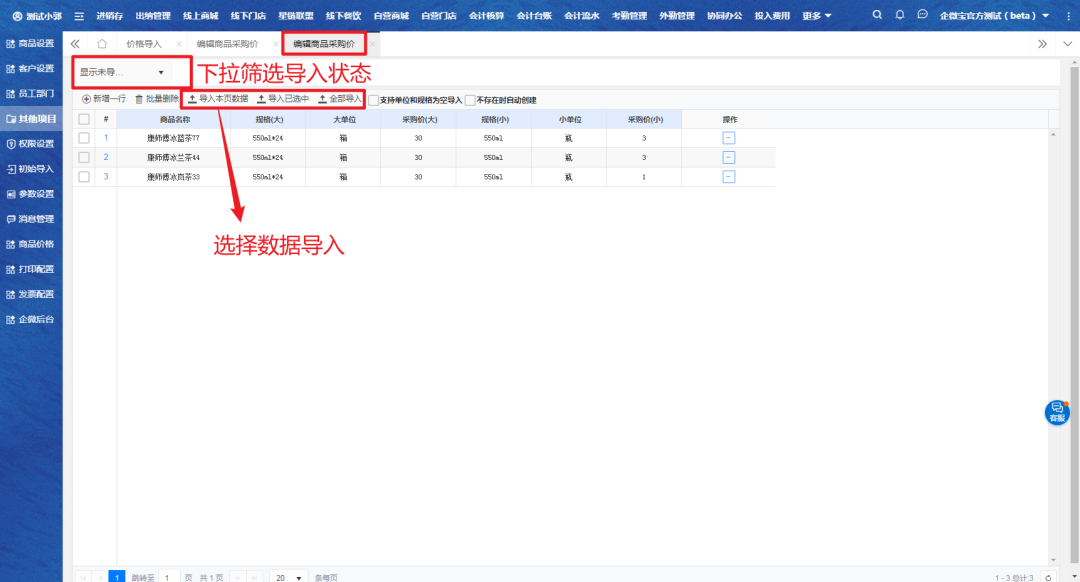Click minus icon for 康师傅冰红茶33 row

728,177
